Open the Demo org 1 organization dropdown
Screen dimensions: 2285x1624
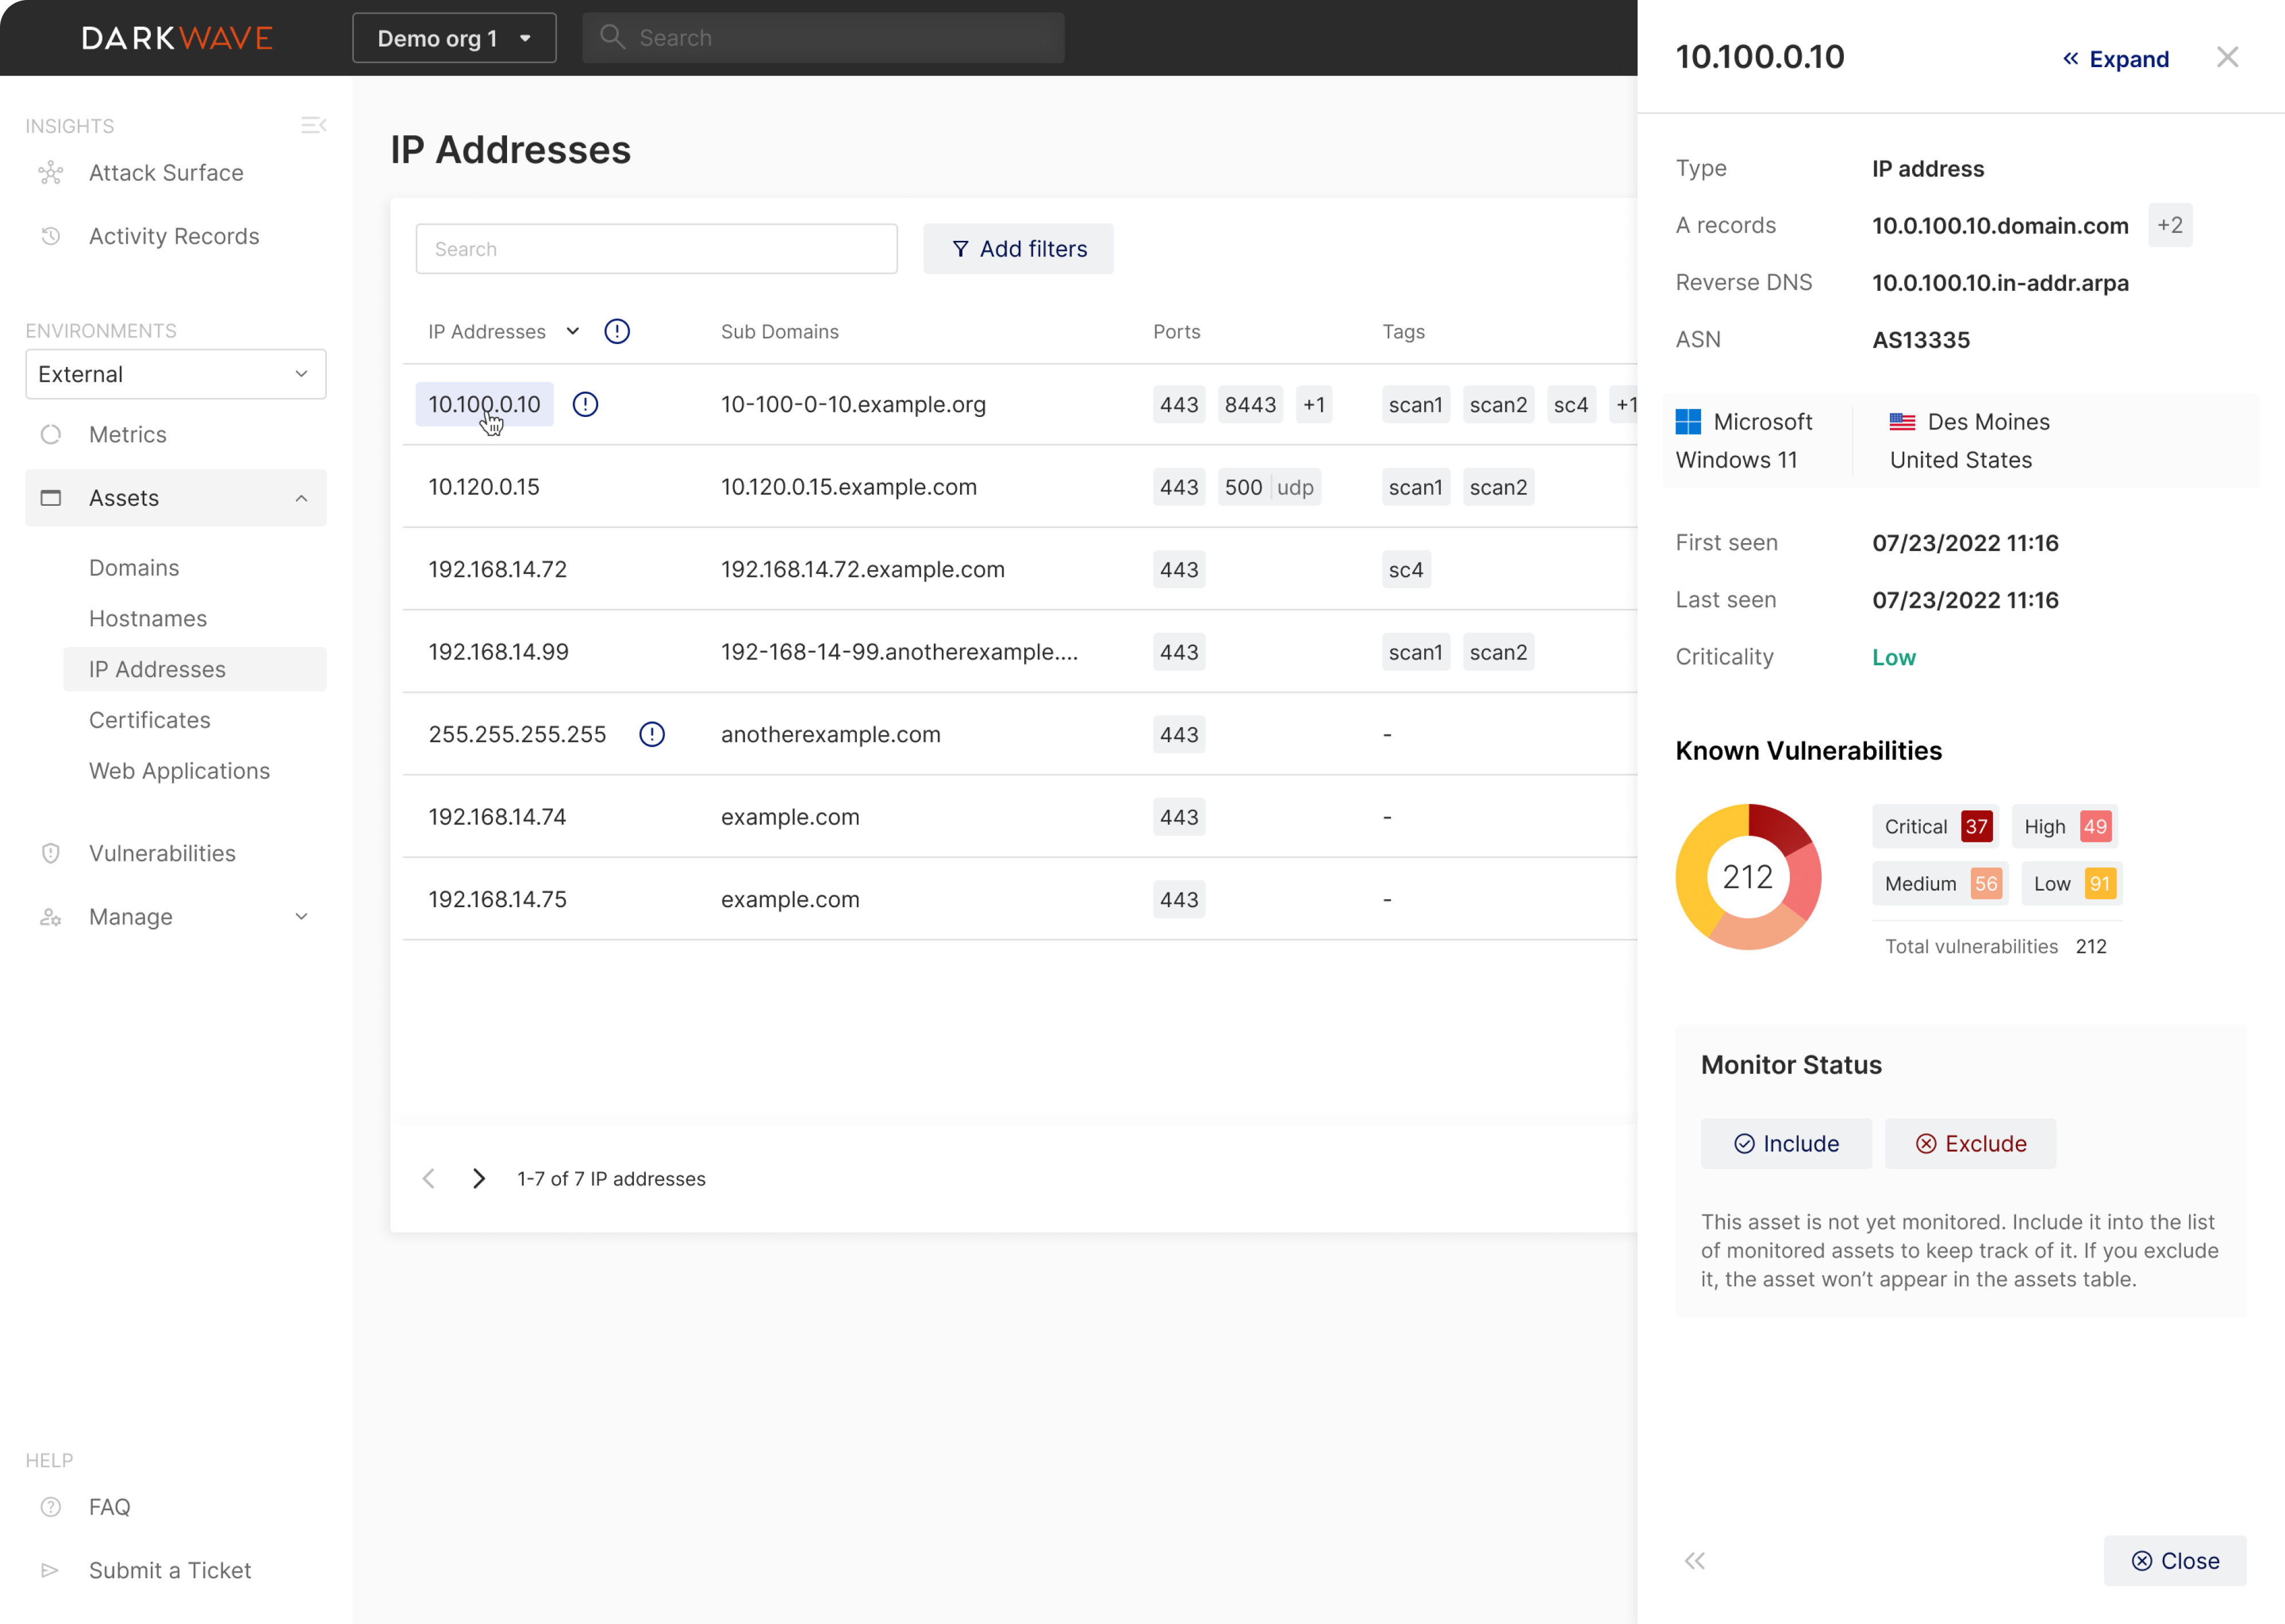point(454,37)
